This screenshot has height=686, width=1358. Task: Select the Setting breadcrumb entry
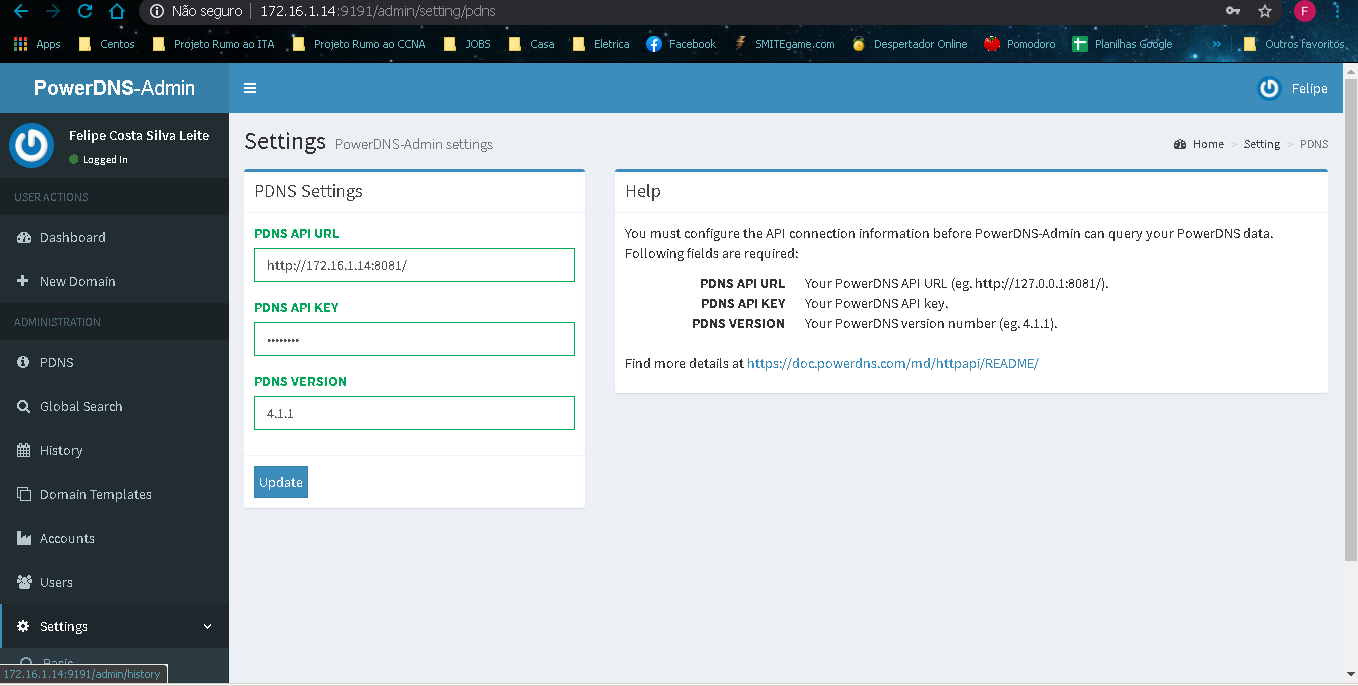point(1261,144)
